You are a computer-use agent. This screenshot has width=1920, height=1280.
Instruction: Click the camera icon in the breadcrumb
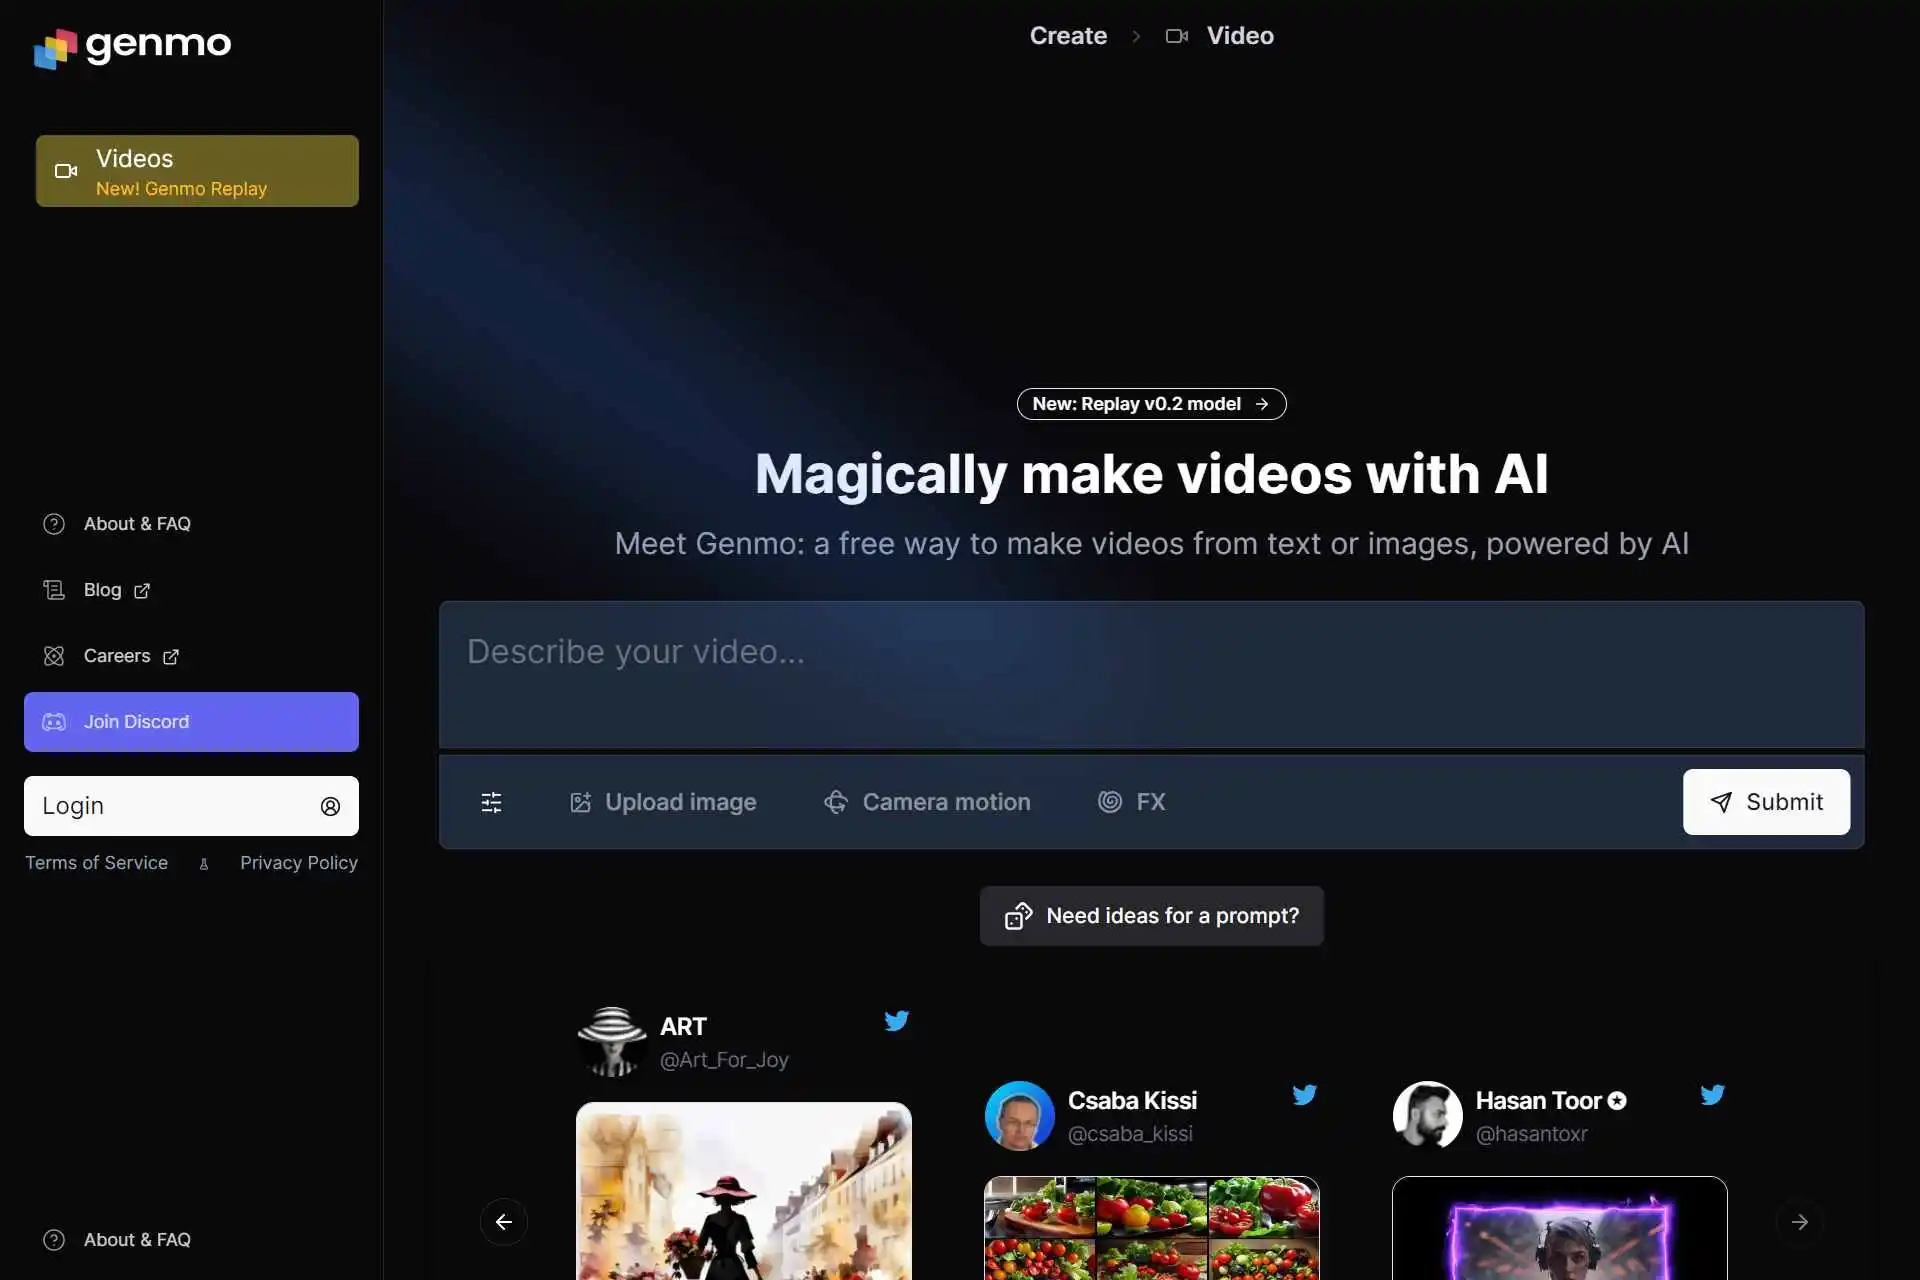1177,36
